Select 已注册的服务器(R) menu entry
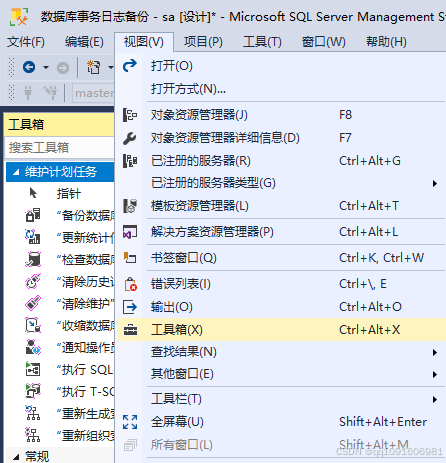The height and width of the screenshot is (463, 446). 280,161
